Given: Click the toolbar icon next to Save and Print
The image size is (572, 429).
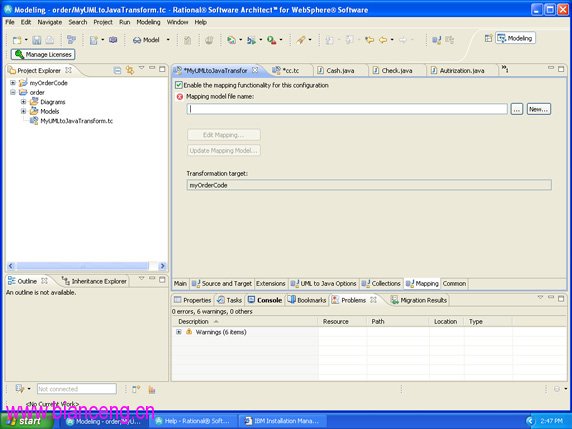Looking at the screenshot, I should 72,40.
